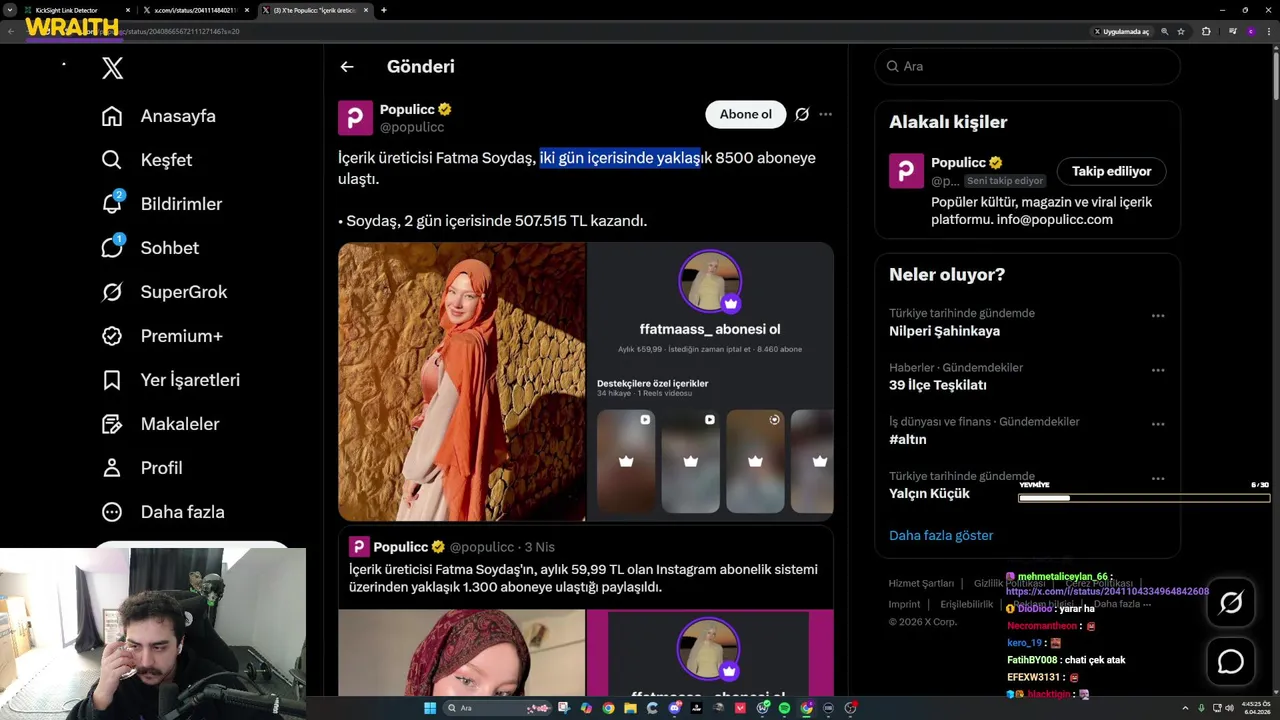This screenshot has height=720, width=1280.
Task: Open options for #altın trend
Action: (1157, 424)
